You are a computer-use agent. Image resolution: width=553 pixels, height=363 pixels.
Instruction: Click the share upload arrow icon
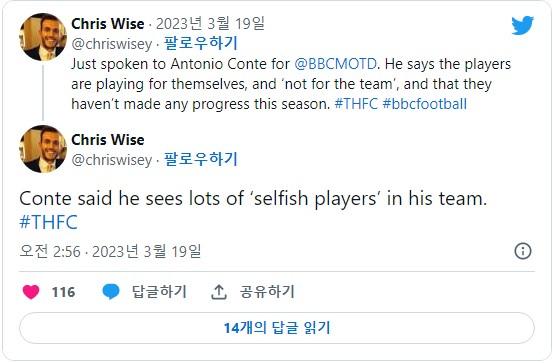219,292
